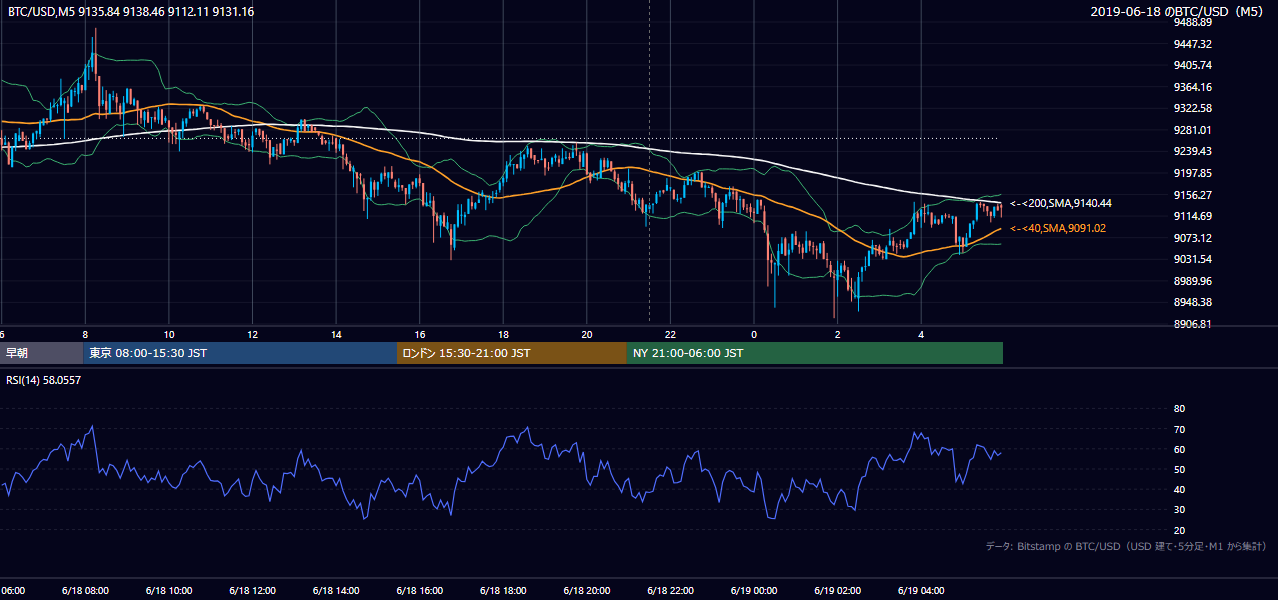1278x600 pixels.
Task: Click the BTC/USD,M5 price header text
Action: coord(131,11)
